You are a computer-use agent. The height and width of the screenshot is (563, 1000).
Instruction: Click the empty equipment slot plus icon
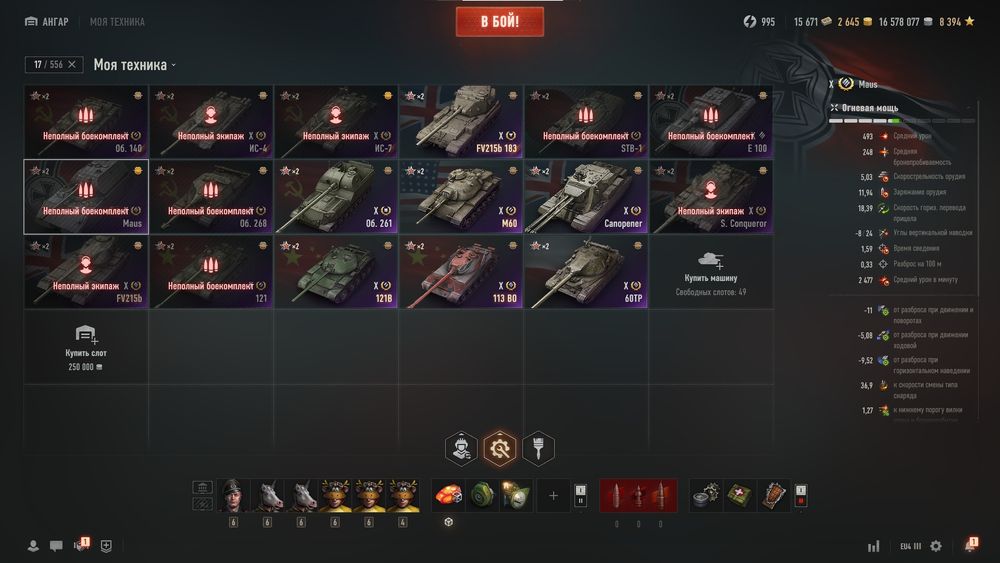tap(553, 495)
